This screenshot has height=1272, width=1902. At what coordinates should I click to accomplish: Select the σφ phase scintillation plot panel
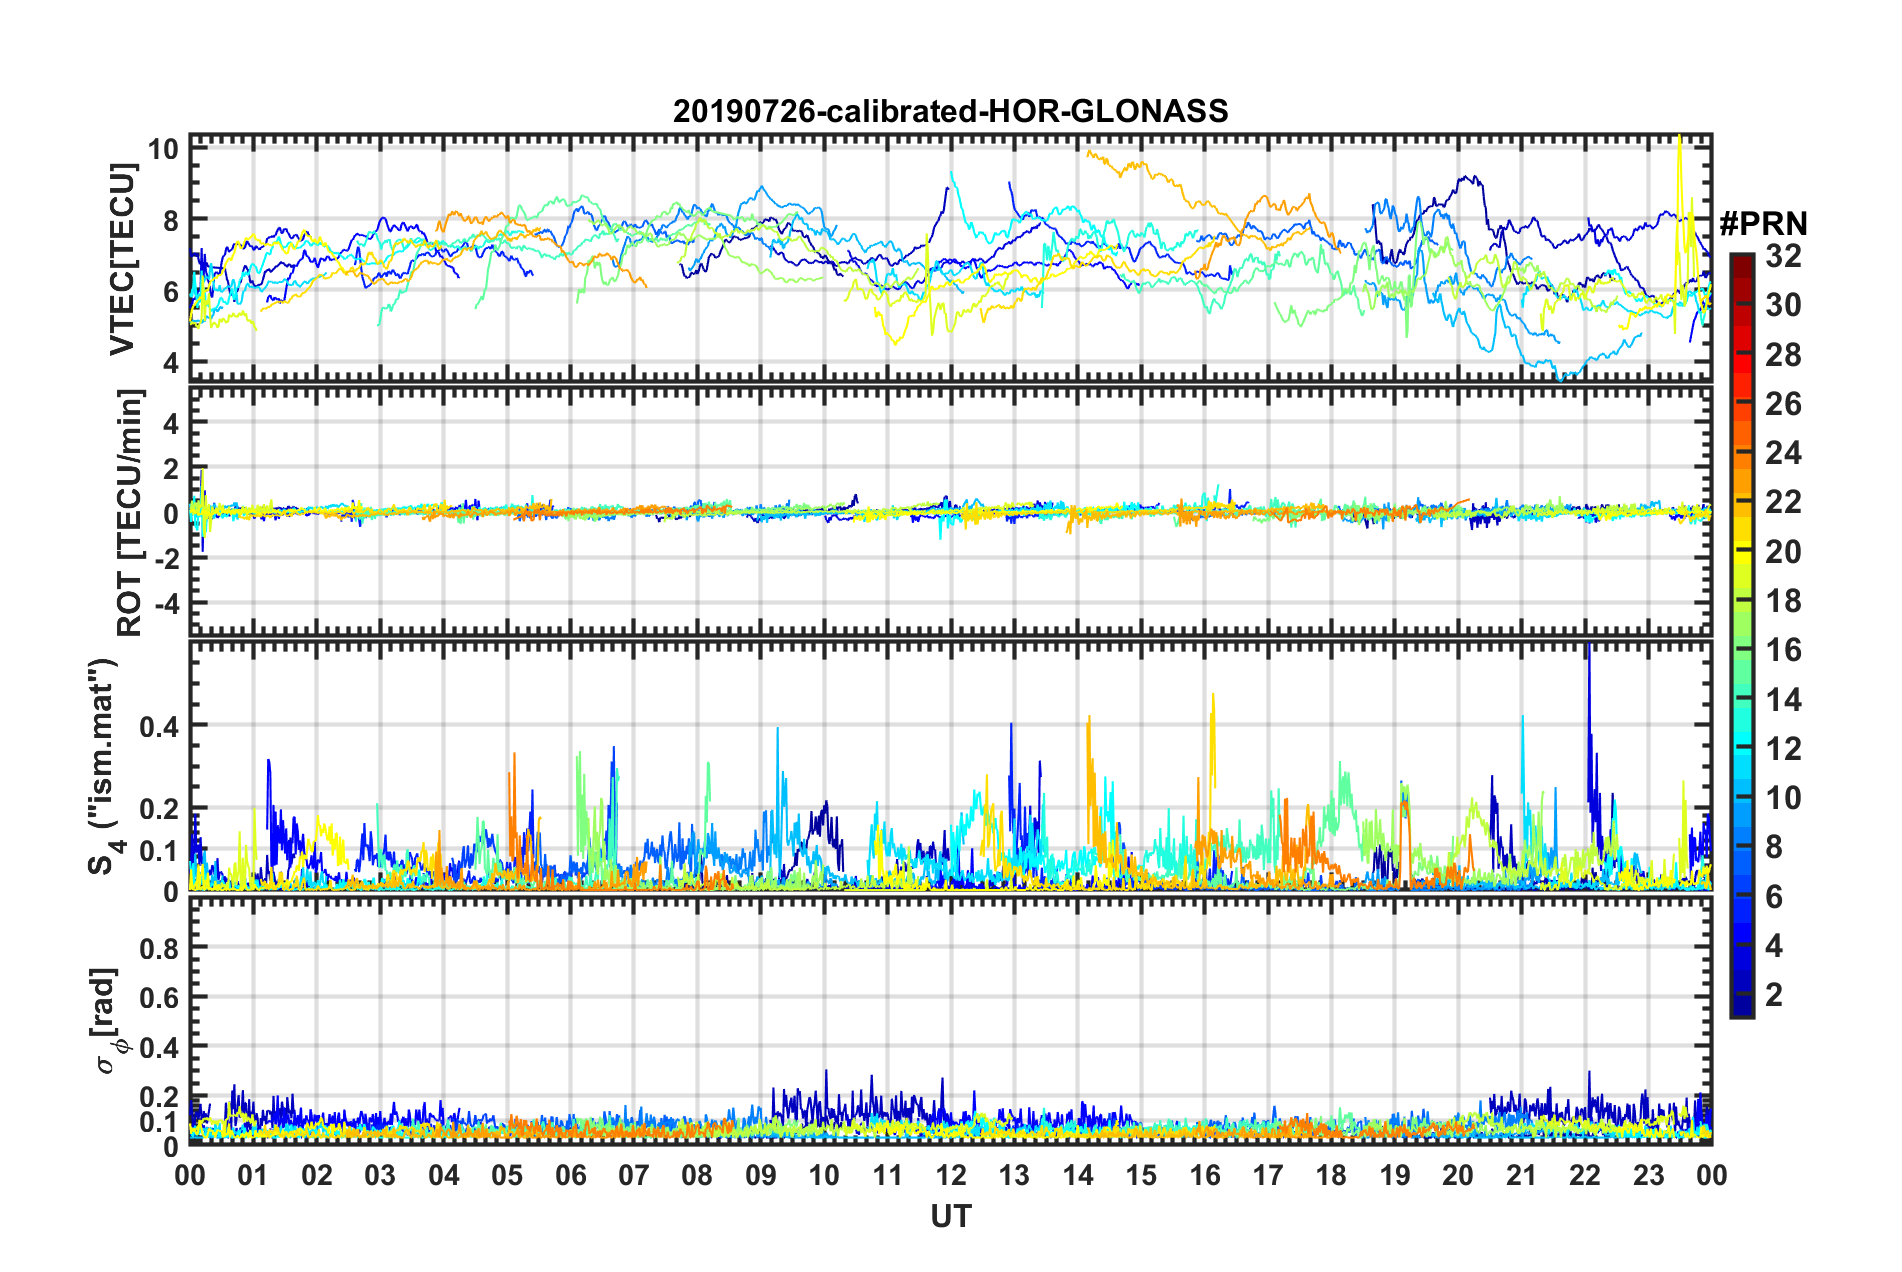tap(950, 1021)
